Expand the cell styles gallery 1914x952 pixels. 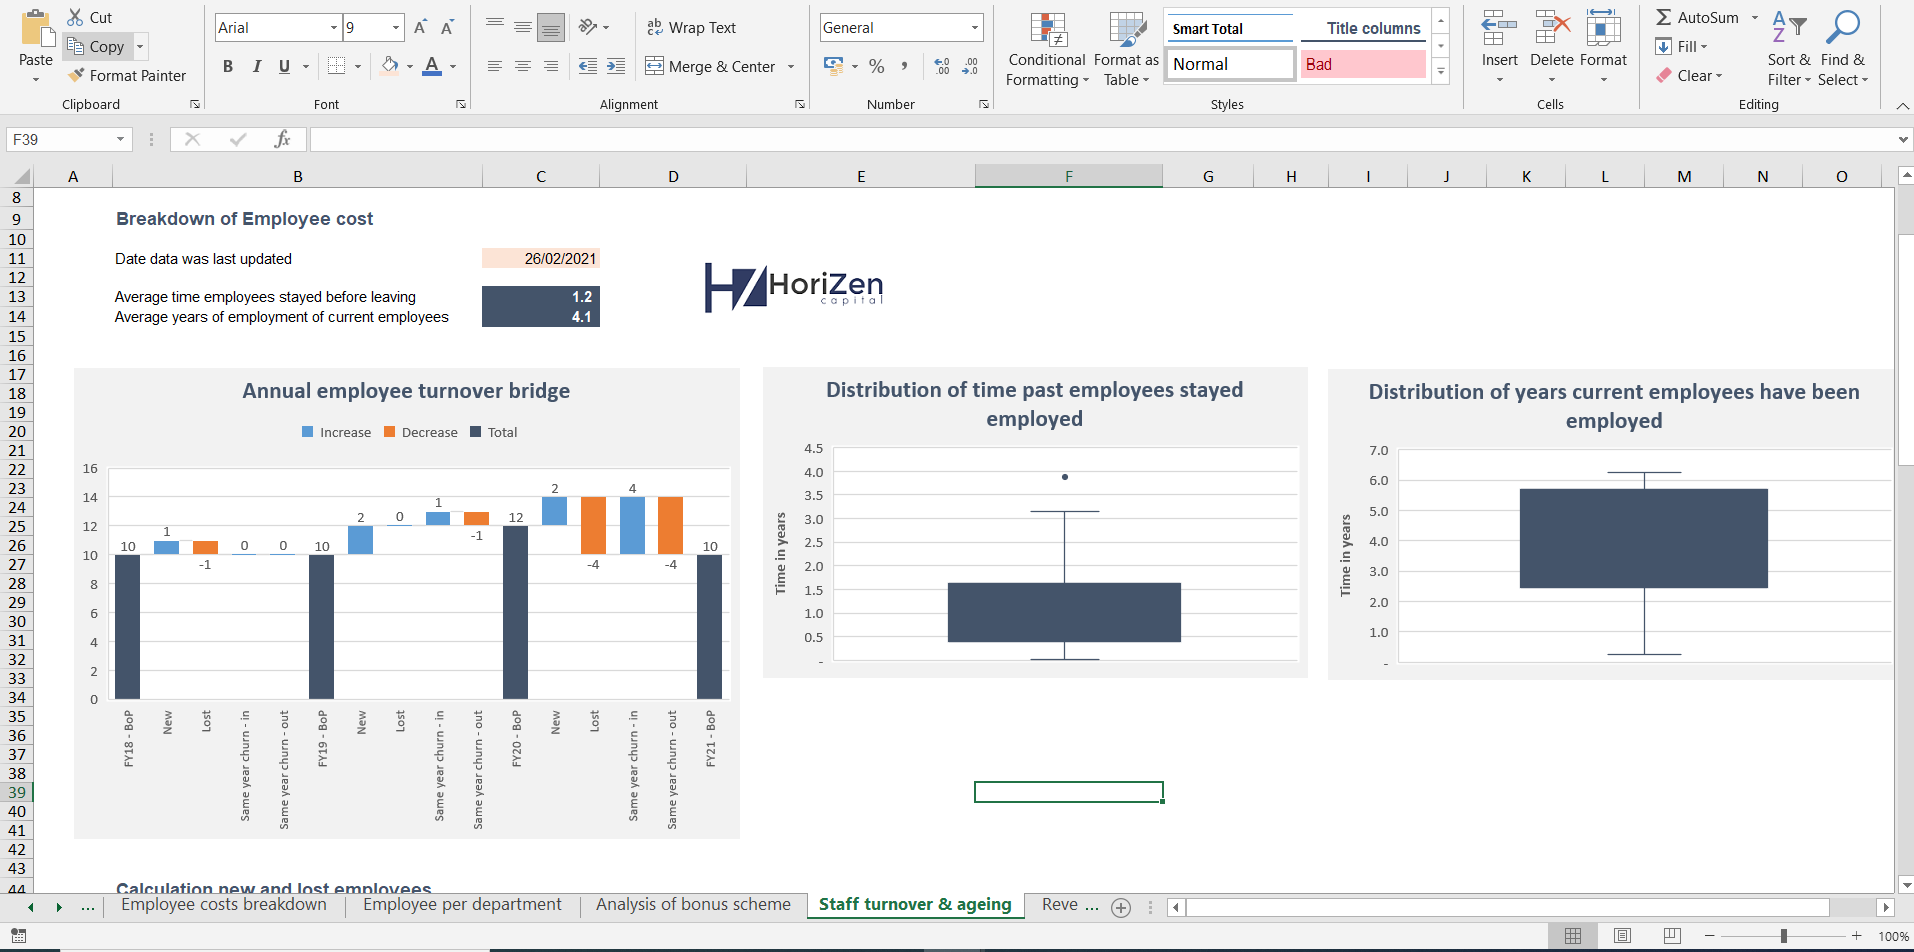click(1441, 71)
